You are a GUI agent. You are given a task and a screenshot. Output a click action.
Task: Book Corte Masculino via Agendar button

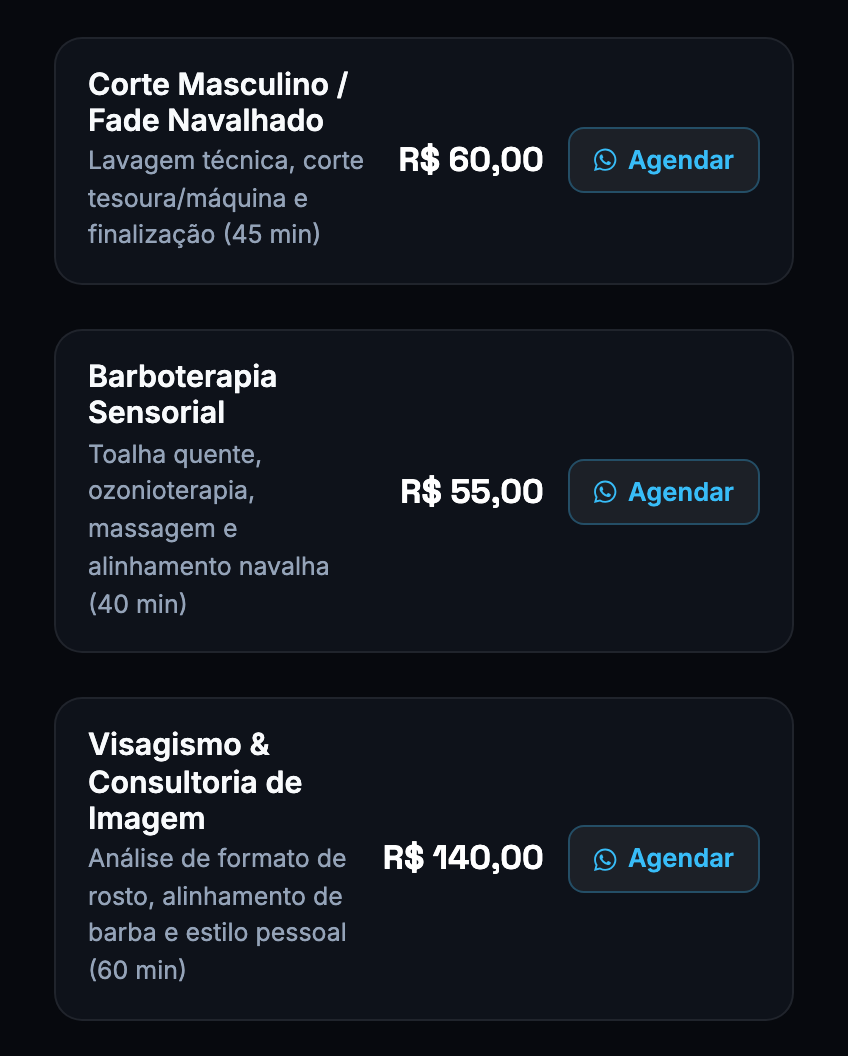click(x=663, y=160)
